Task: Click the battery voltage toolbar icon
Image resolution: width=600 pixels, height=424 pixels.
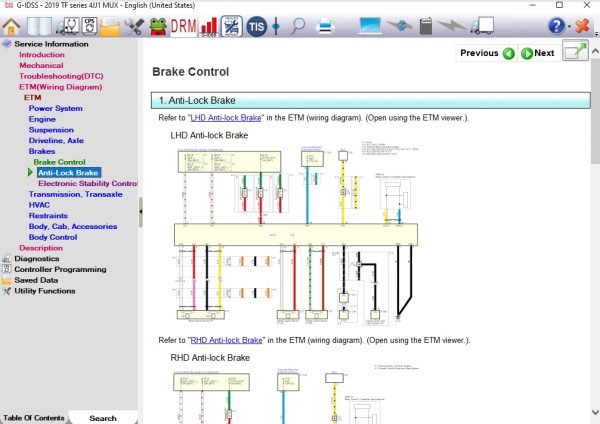Action: (426, 26)
